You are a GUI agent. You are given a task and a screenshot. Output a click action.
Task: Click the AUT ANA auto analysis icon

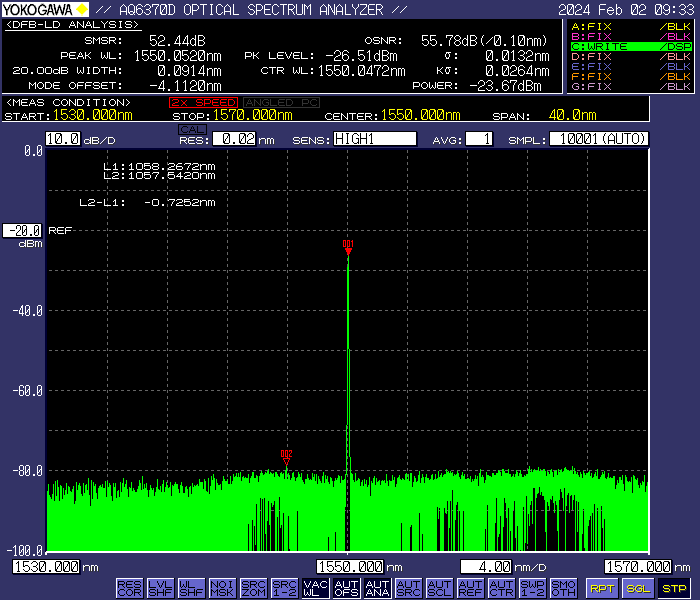click(x=377, y=587)
